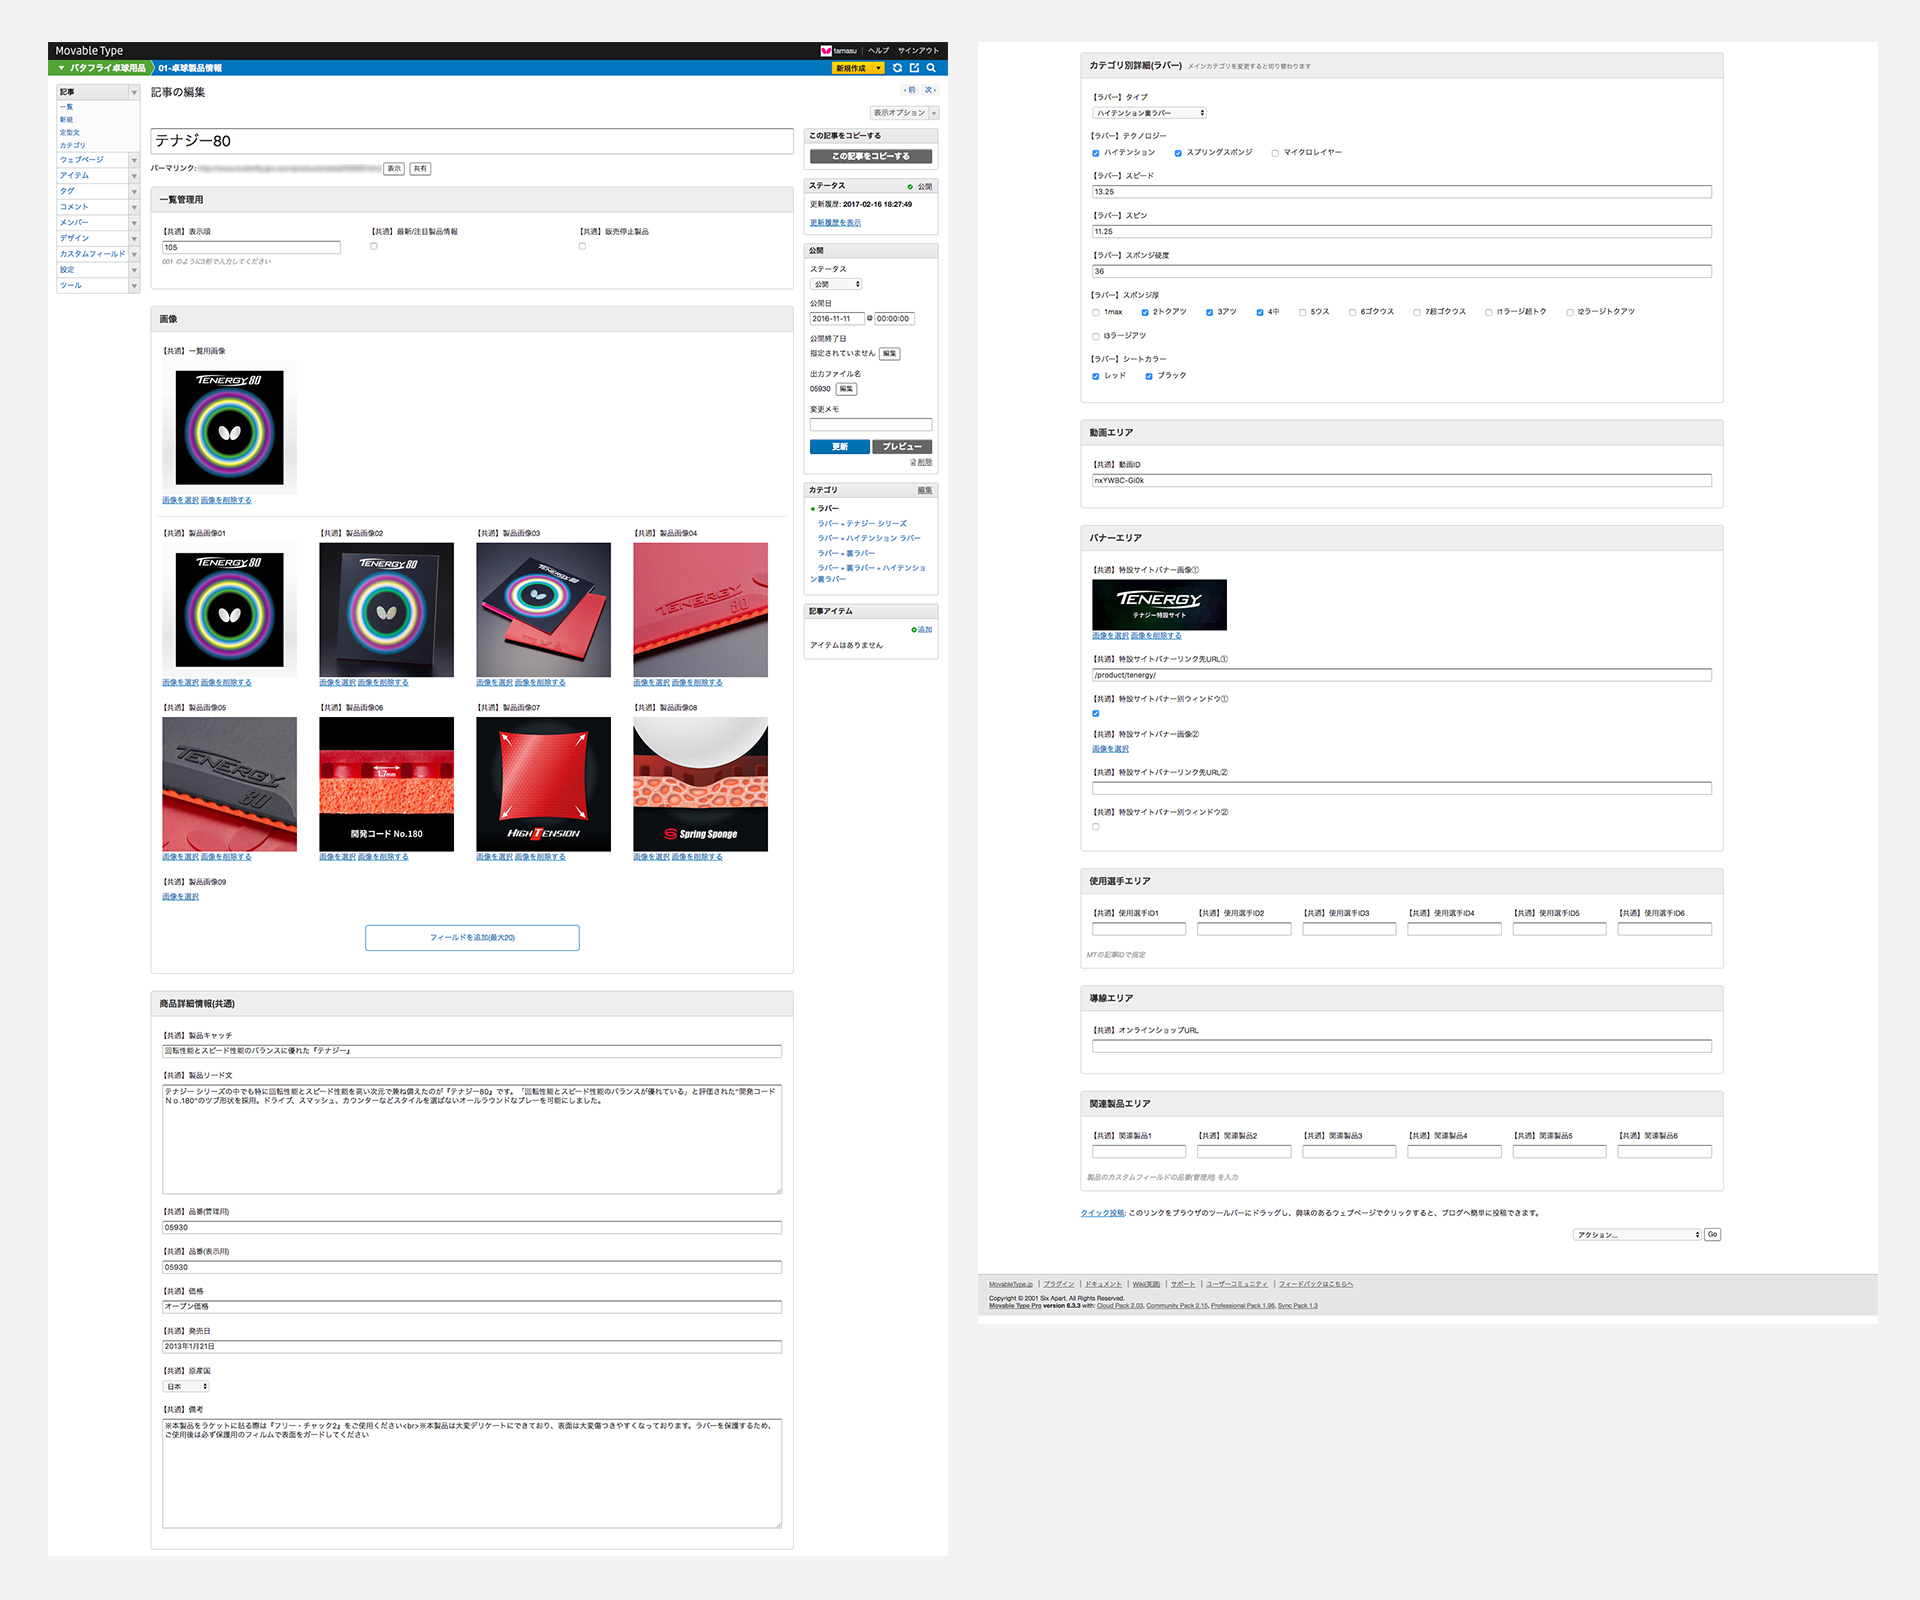1920x1600 pixels.
Task: Click the blue 更新 button
Action: tap(840, 447)
